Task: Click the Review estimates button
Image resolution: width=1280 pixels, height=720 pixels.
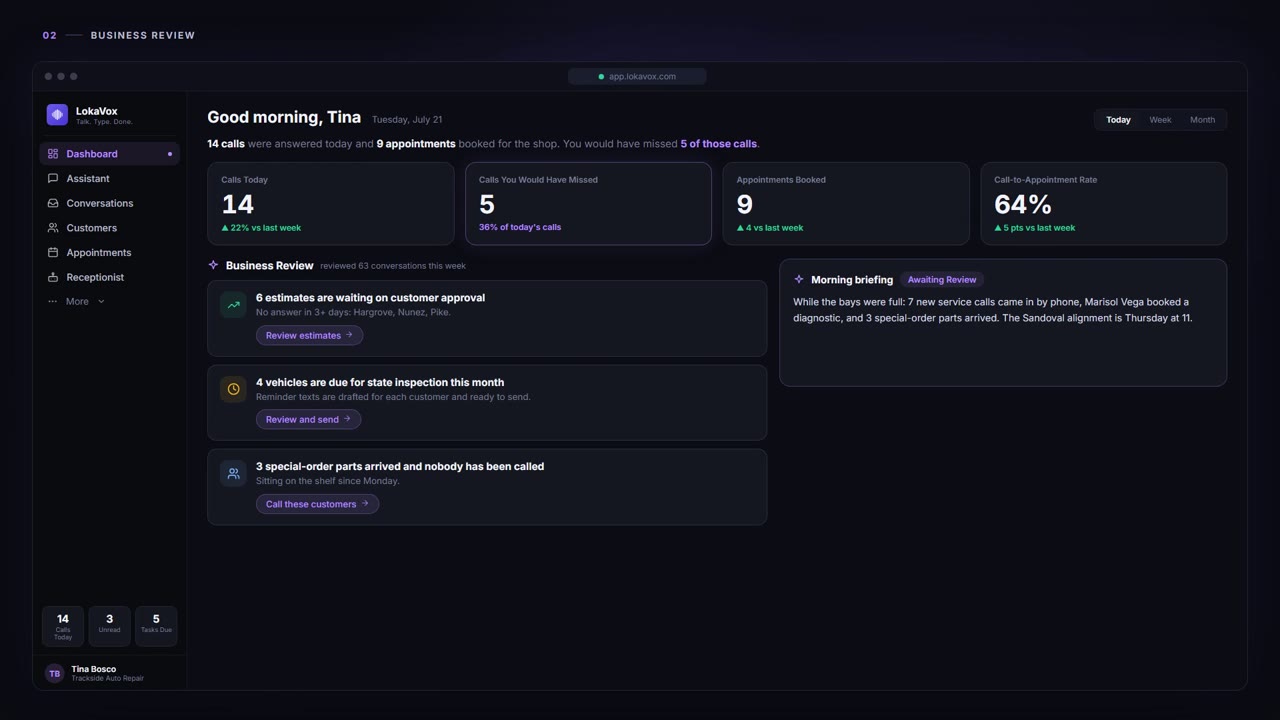Action: pyautogui.click(x=309, y=335)
